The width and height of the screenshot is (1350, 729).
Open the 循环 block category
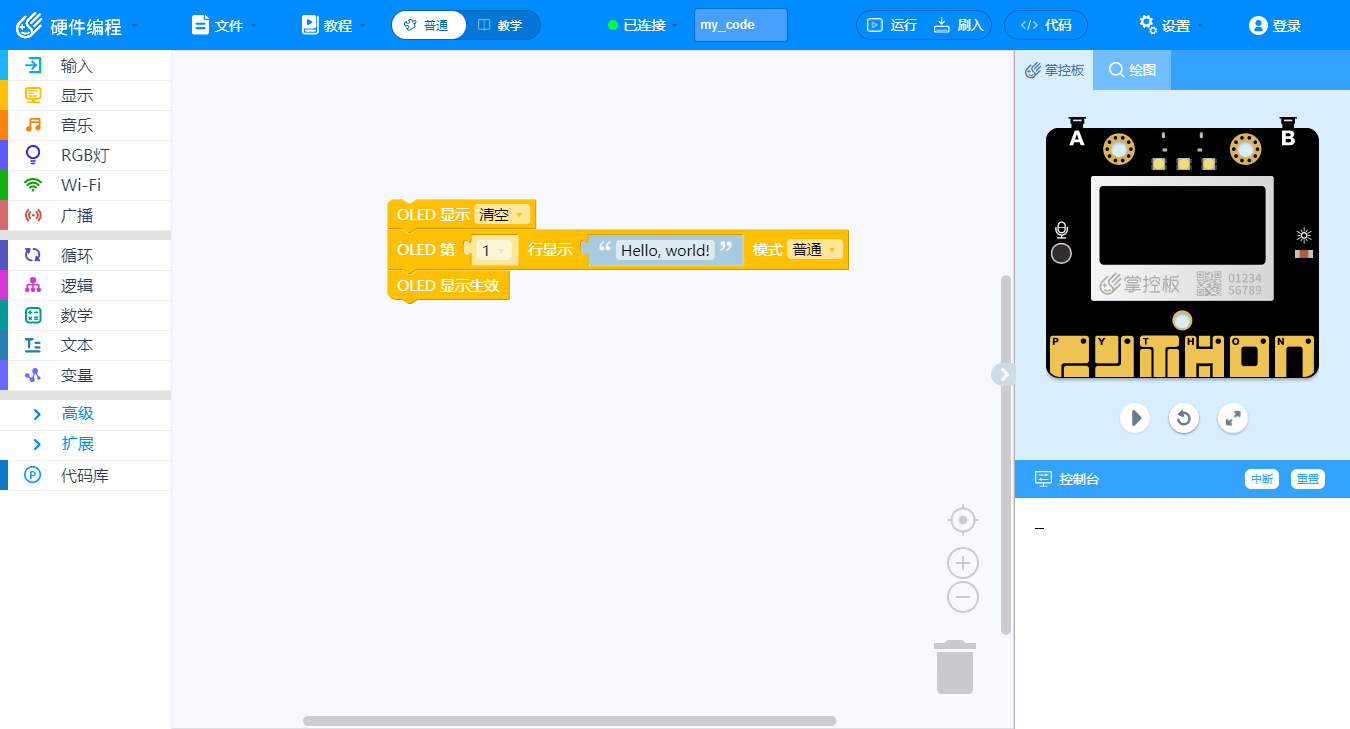click(85, 256)
